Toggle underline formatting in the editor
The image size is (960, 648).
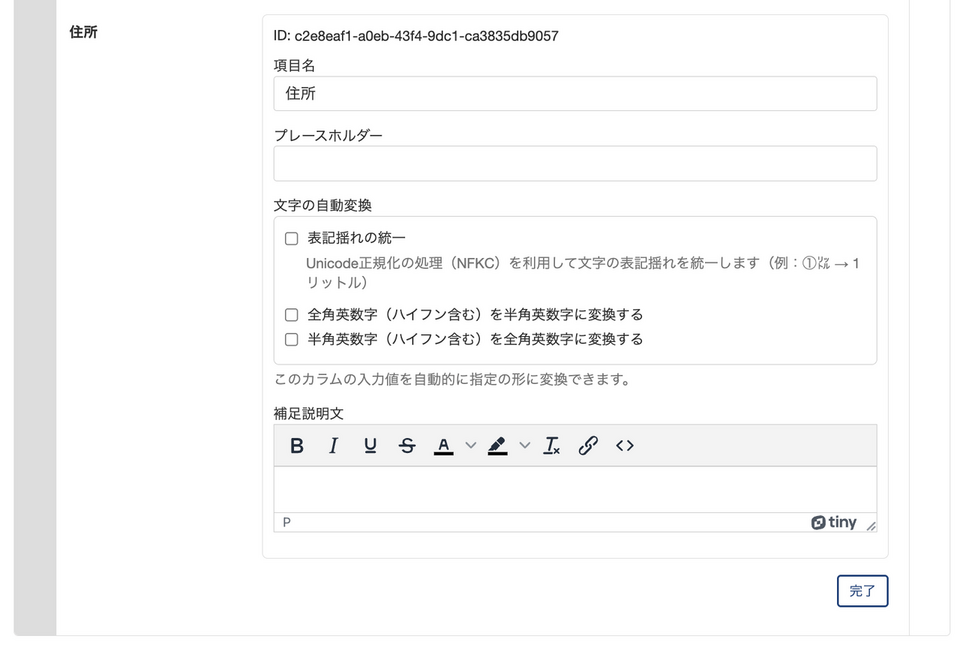pos(370,446)
